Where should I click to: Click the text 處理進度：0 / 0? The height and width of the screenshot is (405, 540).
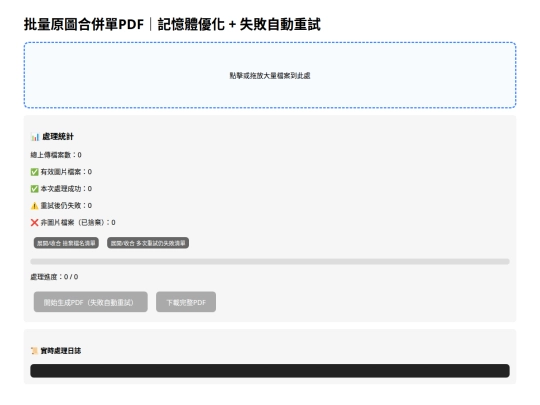[54, 277]
